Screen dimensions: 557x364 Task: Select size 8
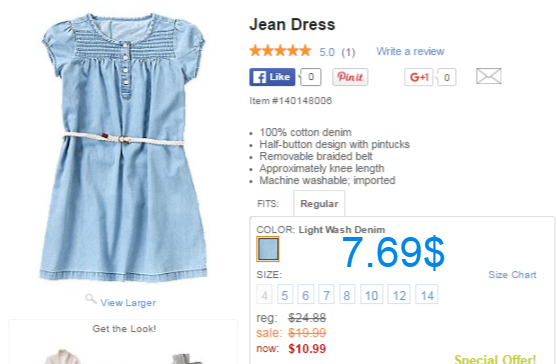tap(347, 294)
